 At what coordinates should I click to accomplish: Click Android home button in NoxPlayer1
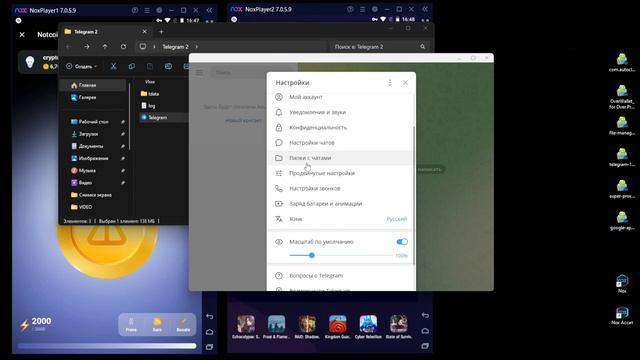point(209,332)
